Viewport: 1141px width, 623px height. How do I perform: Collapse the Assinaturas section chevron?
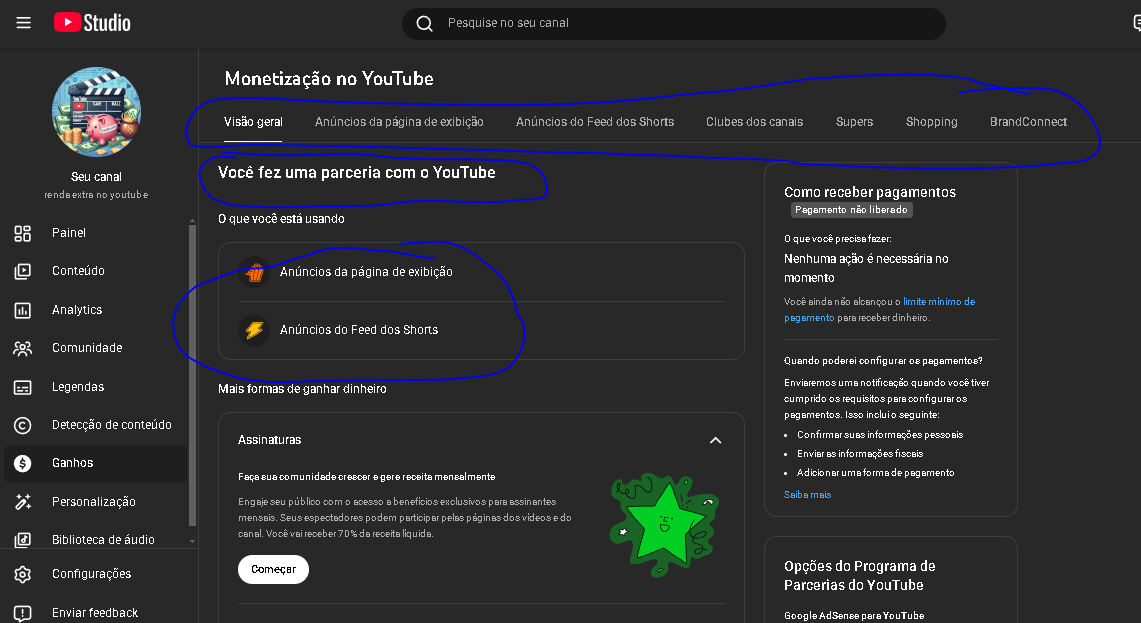click(715, 440)
